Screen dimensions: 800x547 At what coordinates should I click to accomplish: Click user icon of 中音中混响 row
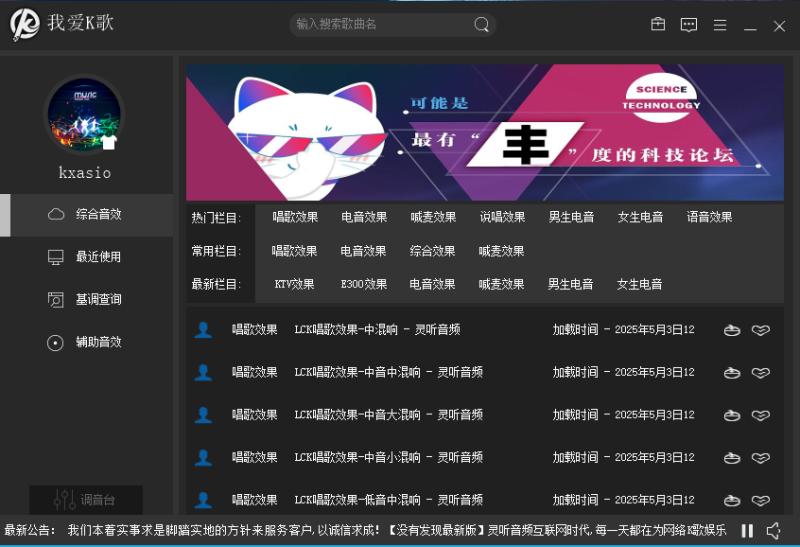(203, 372)
